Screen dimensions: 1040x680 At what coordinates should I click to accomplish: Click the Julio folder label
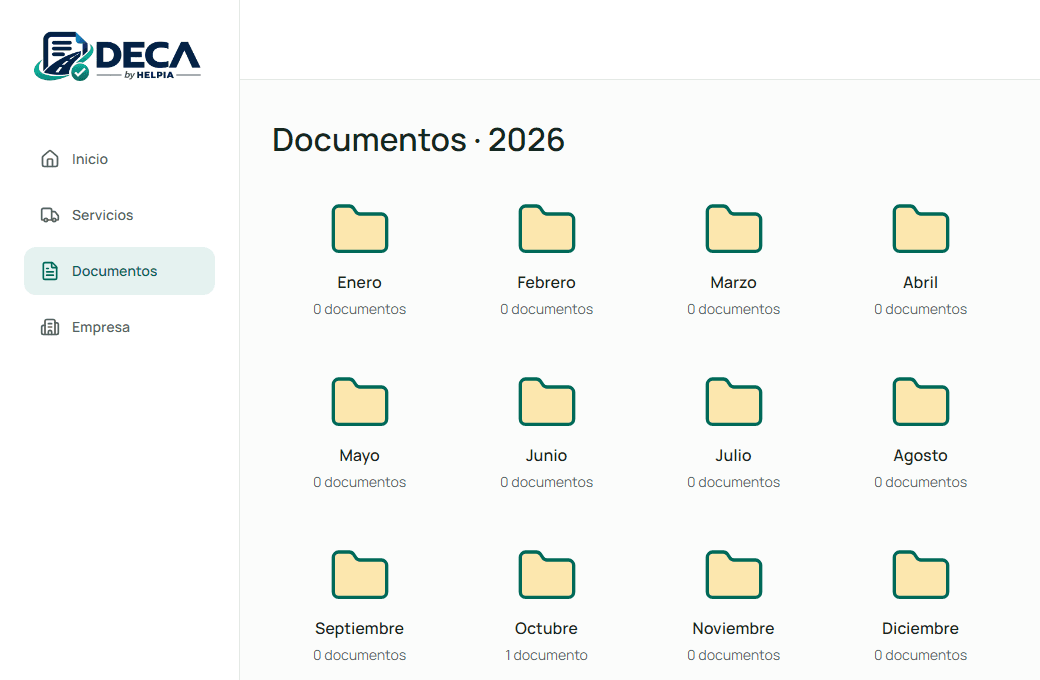click(x=734, y=456)
